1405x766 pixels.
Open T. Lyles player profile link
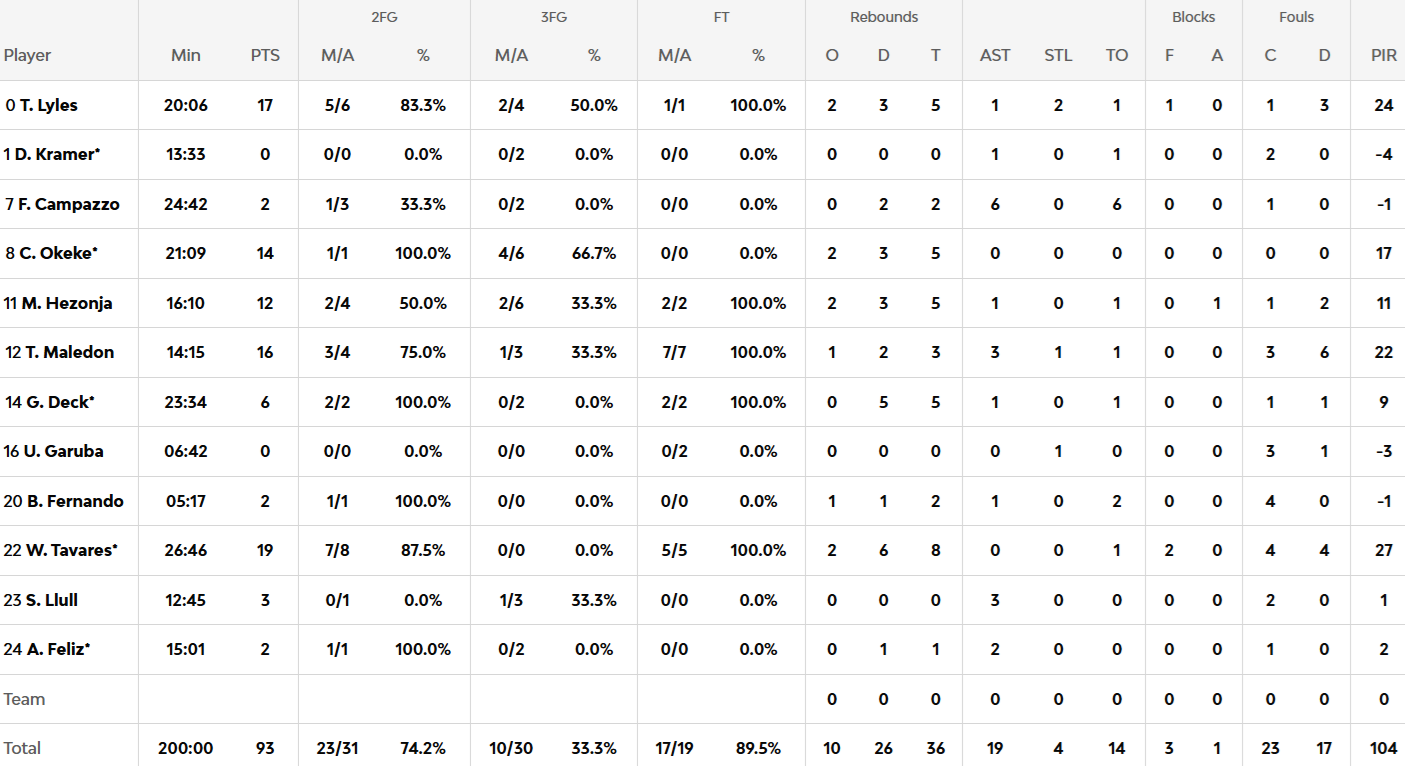pyautogui.click(x=48, y=105)
